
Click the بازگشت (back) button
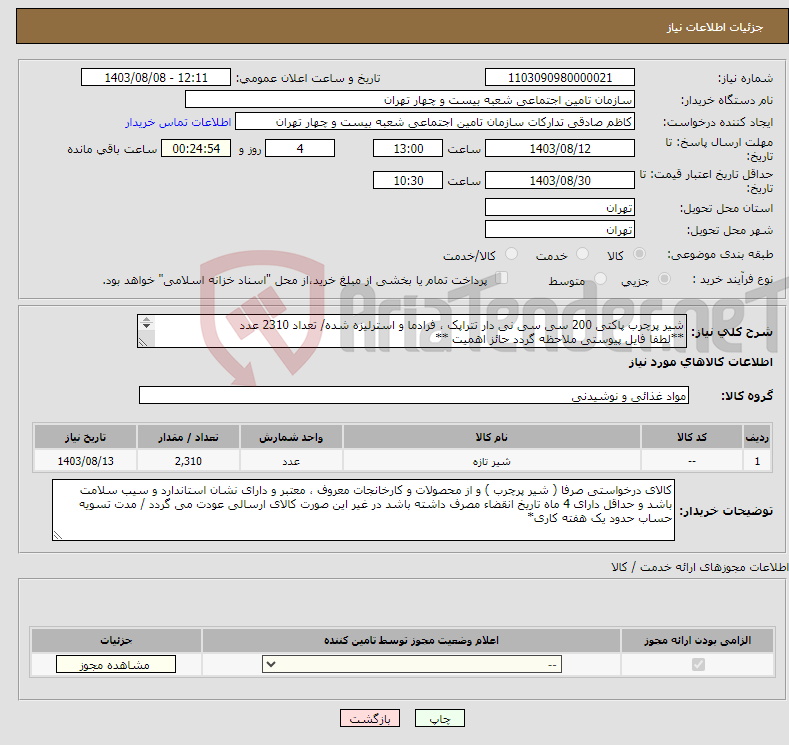(x=370, y=718)
